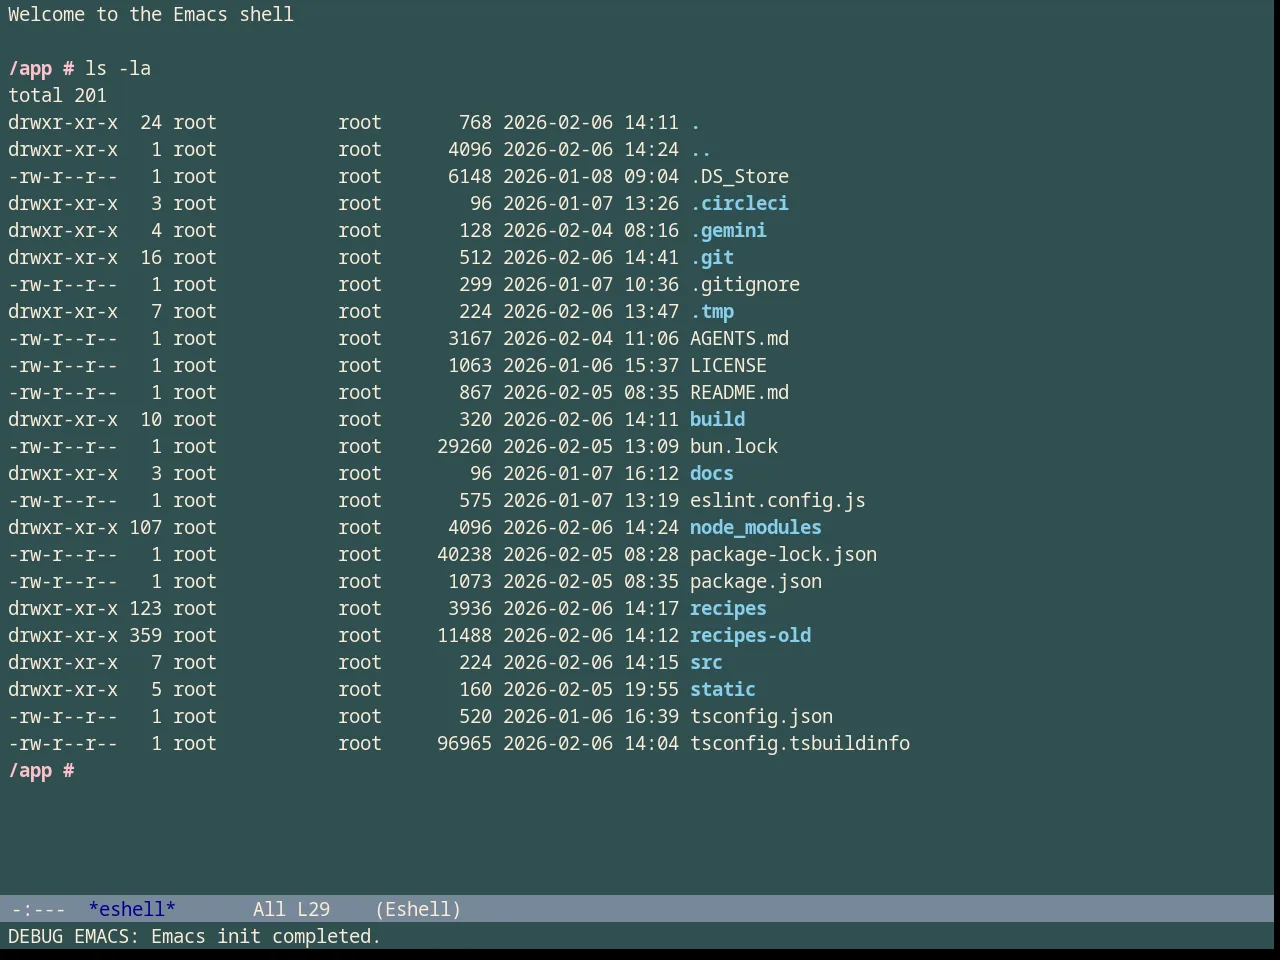Click the src directory name

click(706, 662)
